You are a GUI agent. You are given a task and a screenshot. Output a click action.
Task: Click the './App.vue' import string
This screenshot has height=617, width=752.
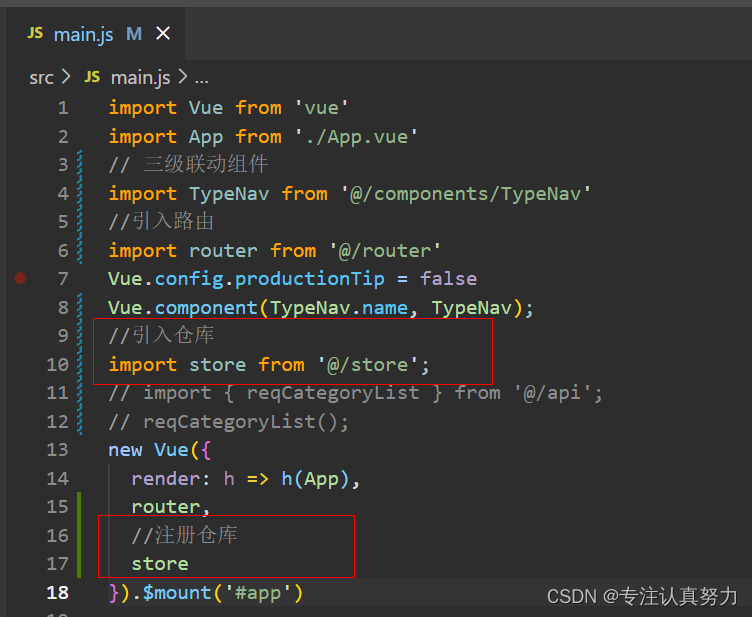(356, 137)
